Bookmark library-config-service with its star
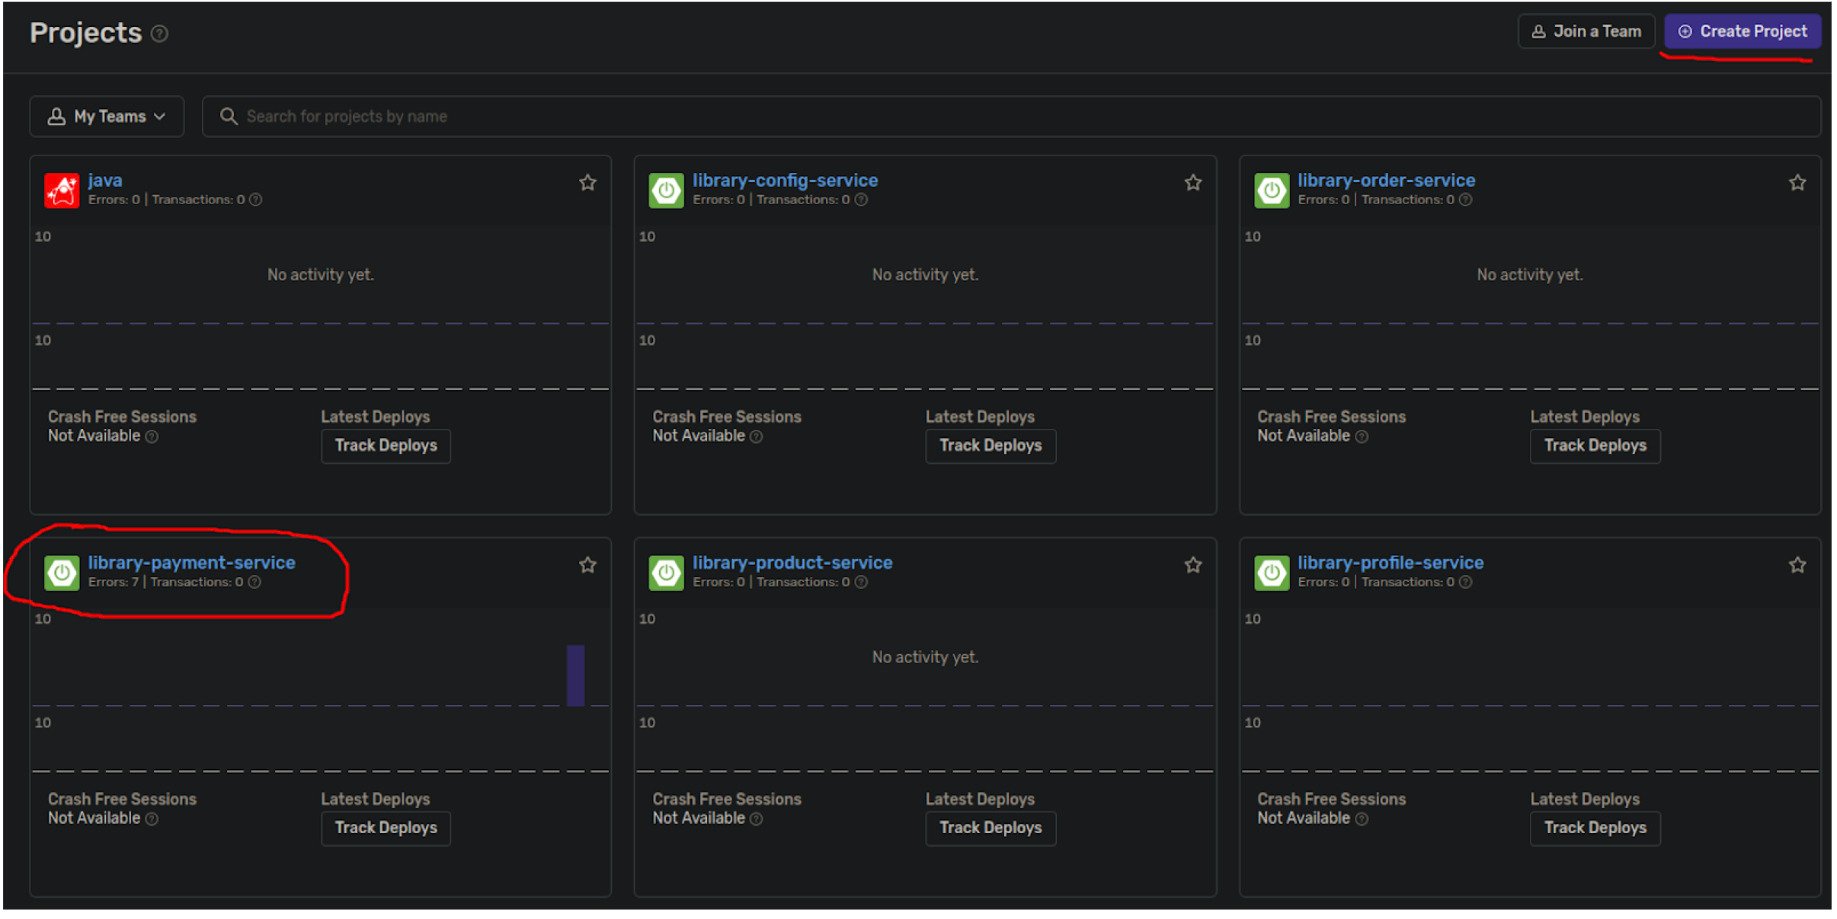 [x=1193, y=183]
